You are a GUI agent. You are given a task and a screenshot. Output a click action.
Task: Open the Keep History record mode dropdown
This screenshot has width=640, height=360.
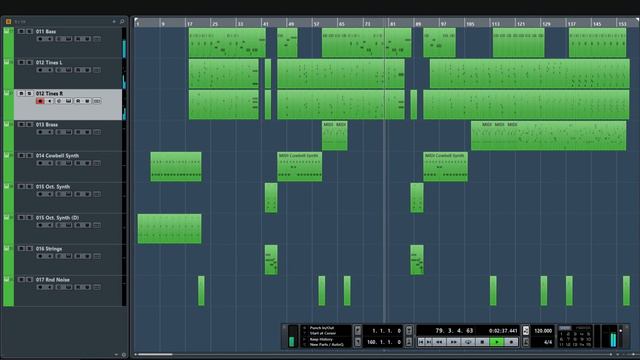(x=321, y=339)
